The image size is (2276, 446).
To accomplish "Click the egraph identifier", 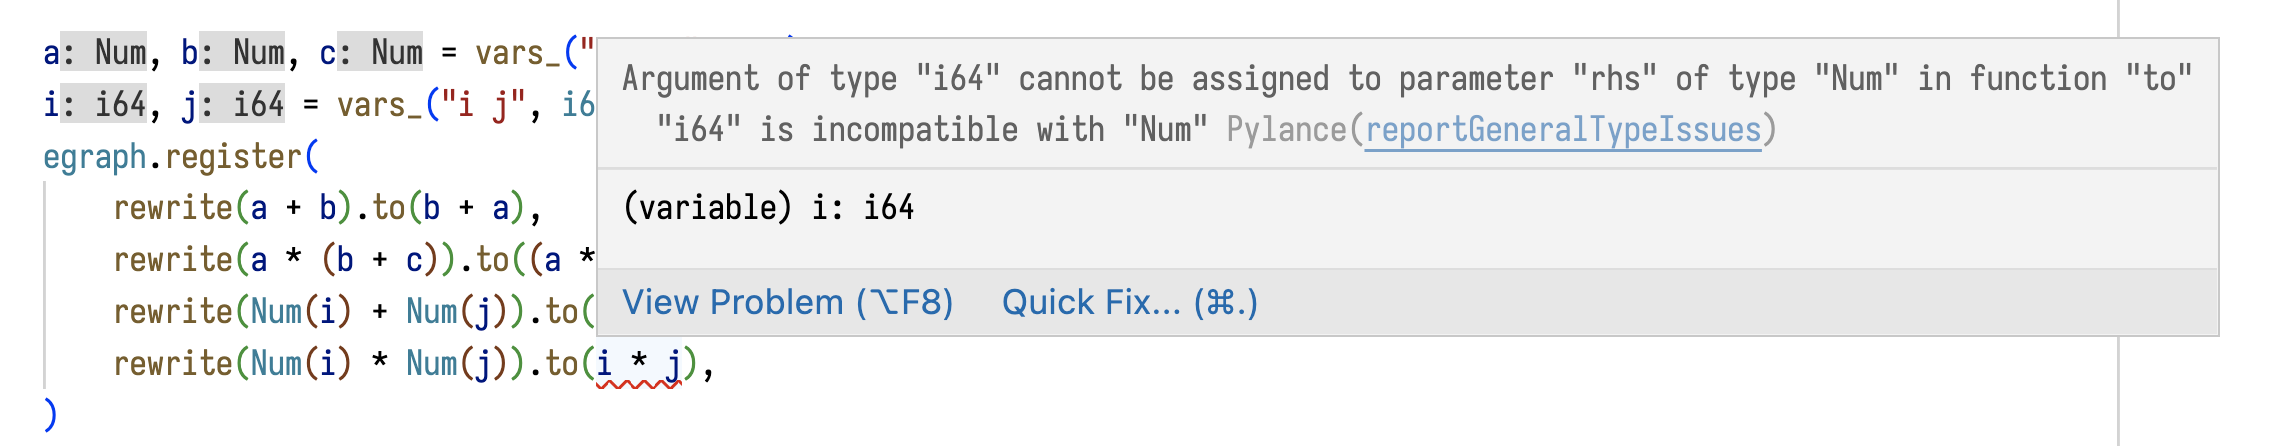I will click(x=95, y=157).
